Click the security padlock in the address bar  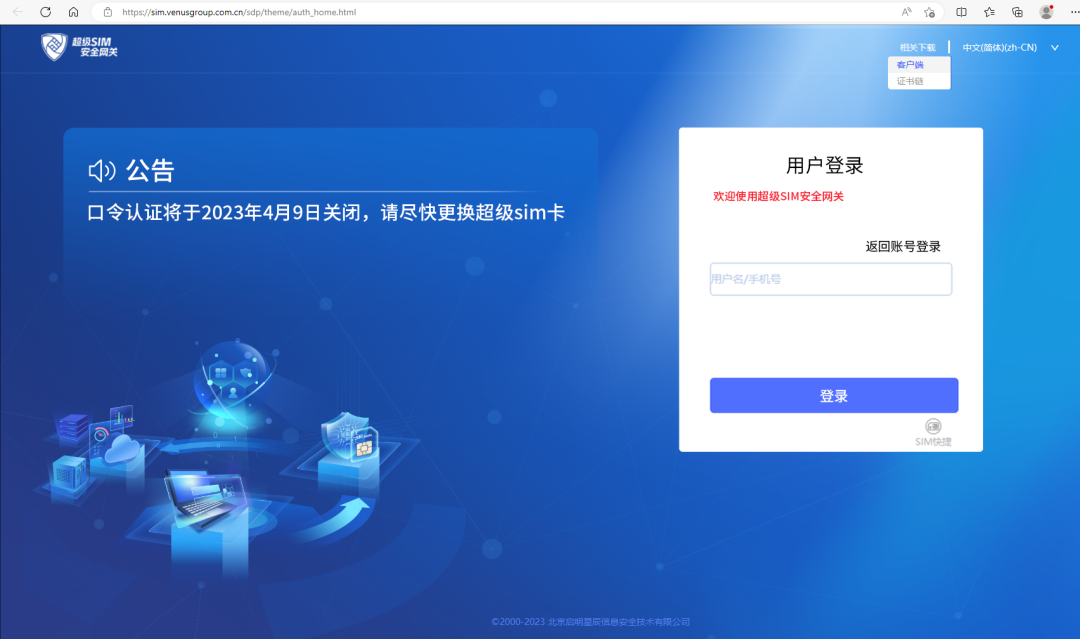click(x=107, y=12)
